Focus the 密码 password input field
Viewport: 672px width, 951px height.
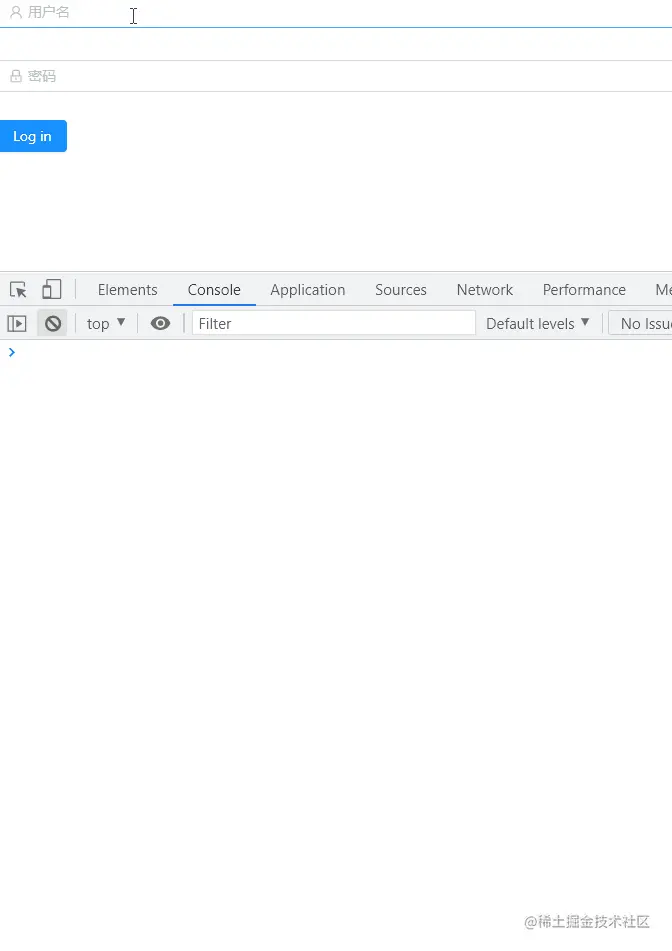click(x=336, y=76)
